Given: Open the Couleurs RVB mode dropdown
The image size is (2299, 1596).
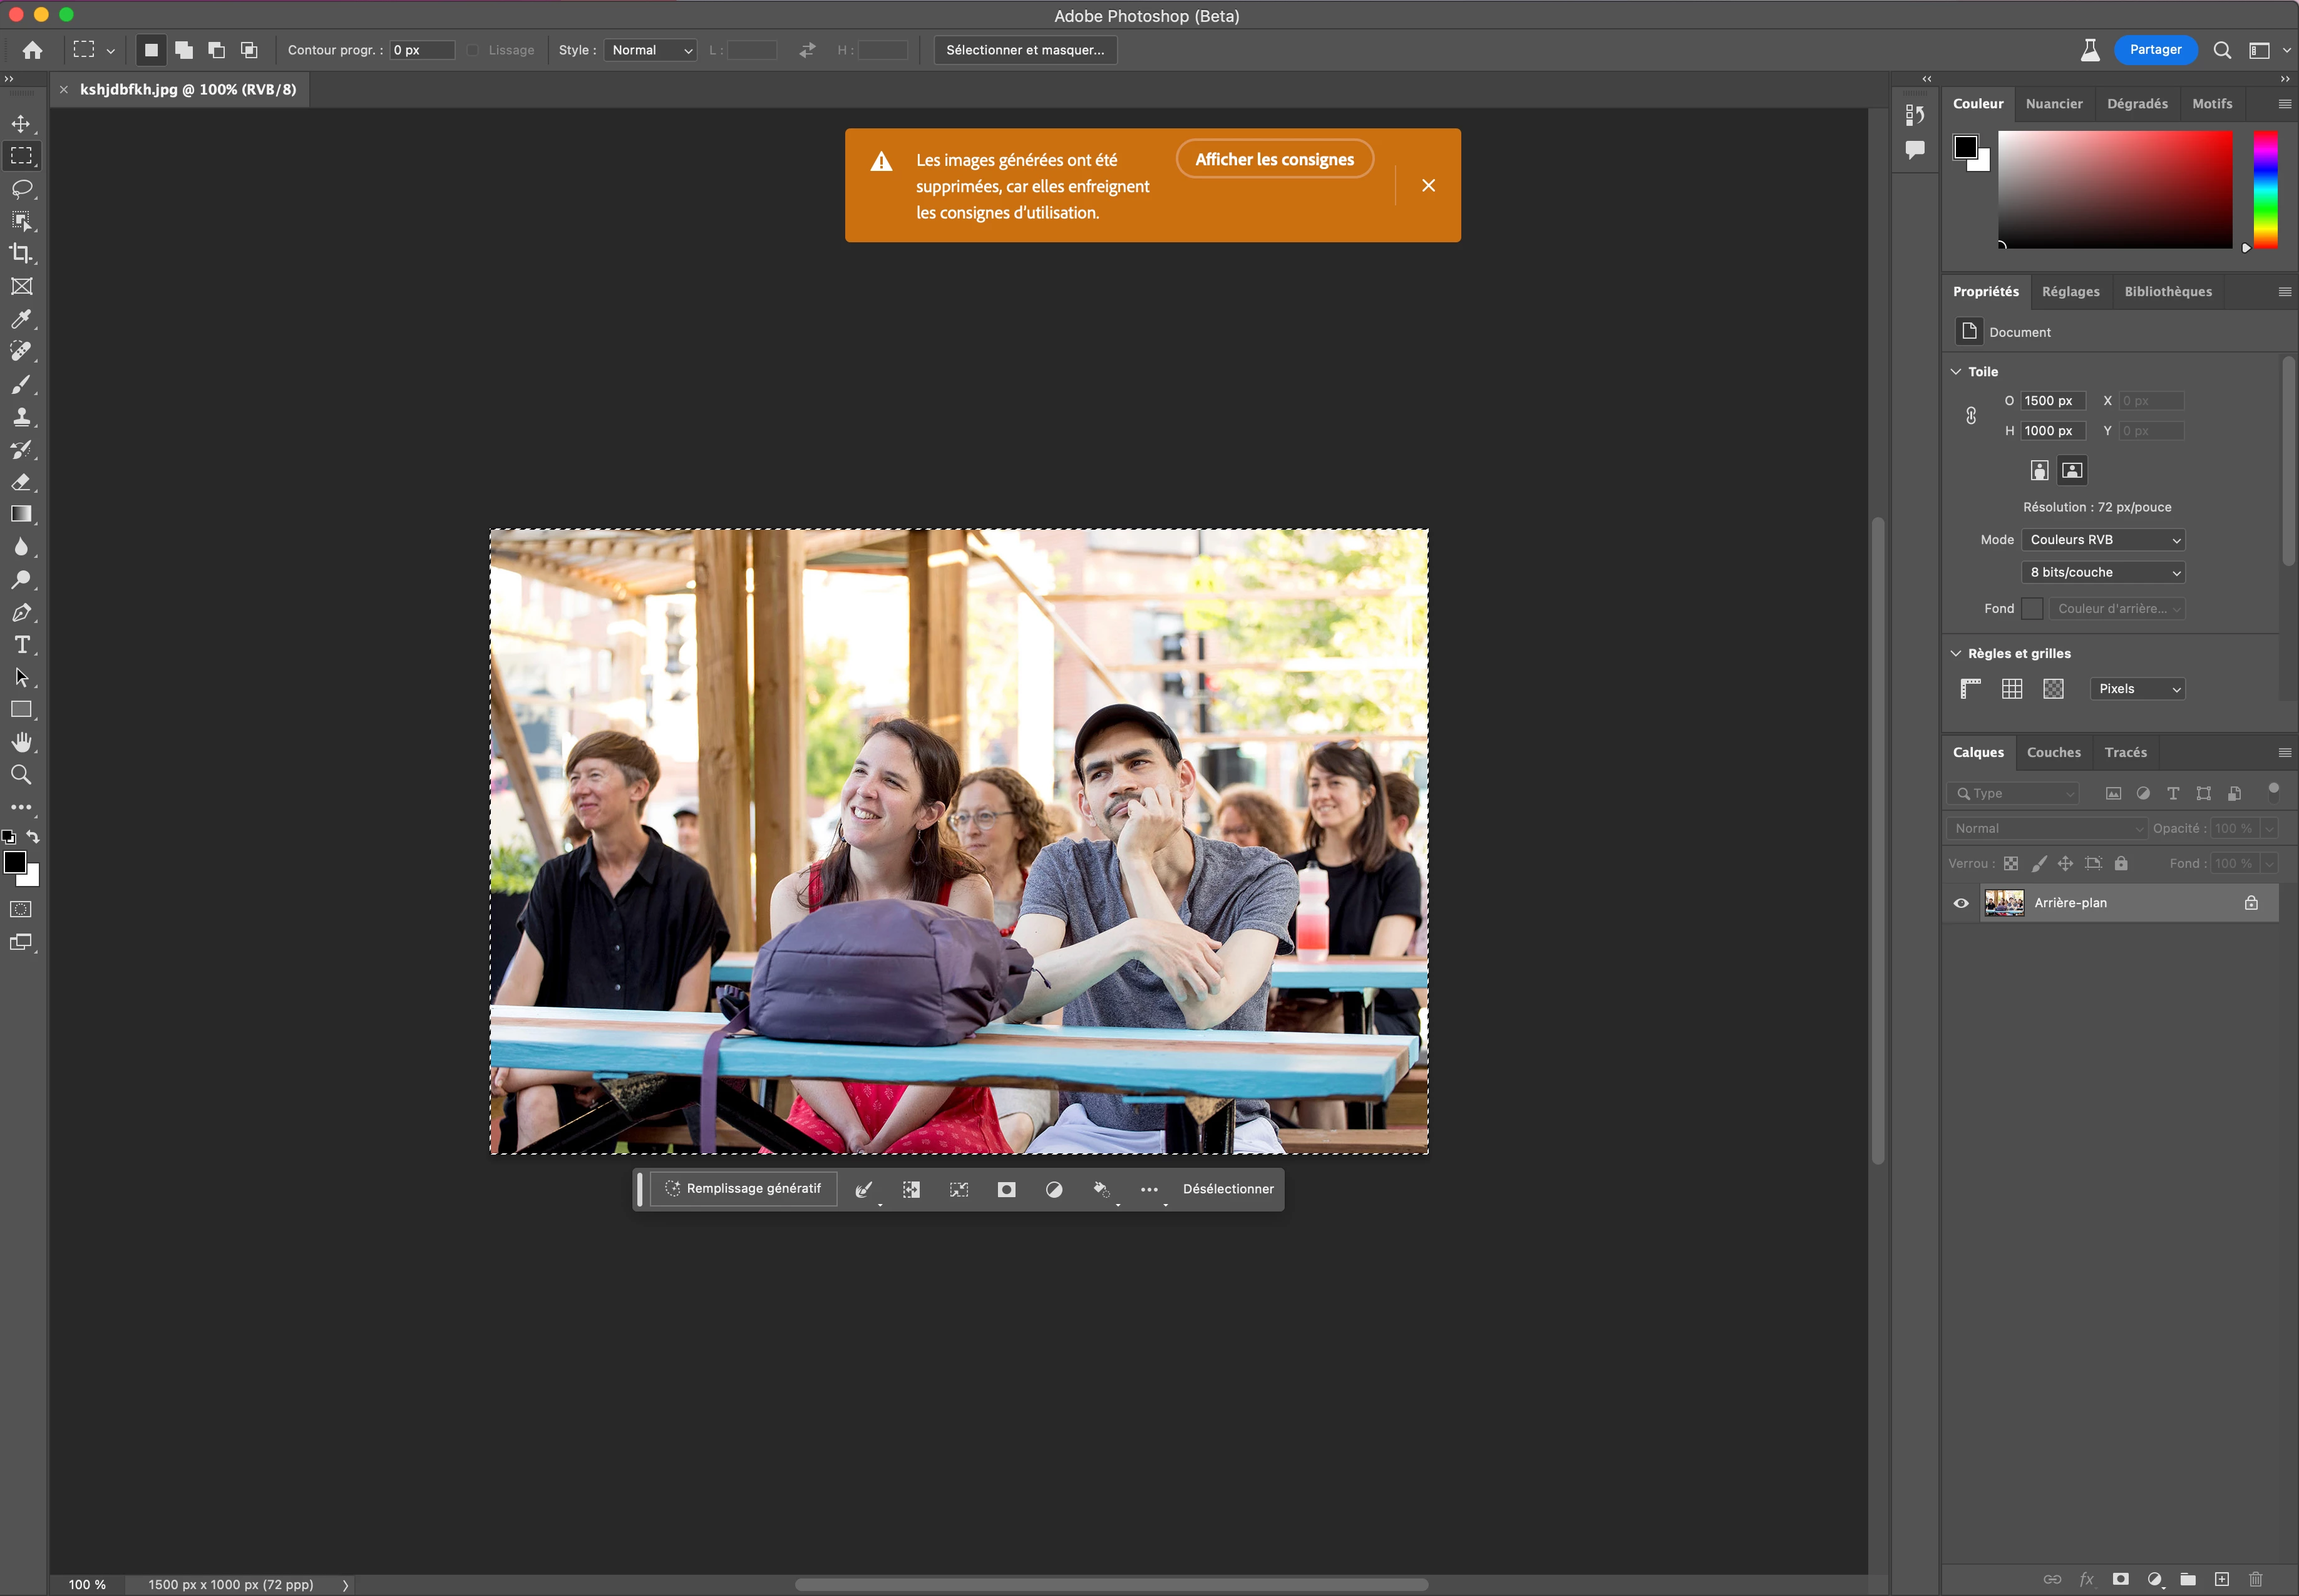Looking at the screenshot, I should coord(2103,540).
